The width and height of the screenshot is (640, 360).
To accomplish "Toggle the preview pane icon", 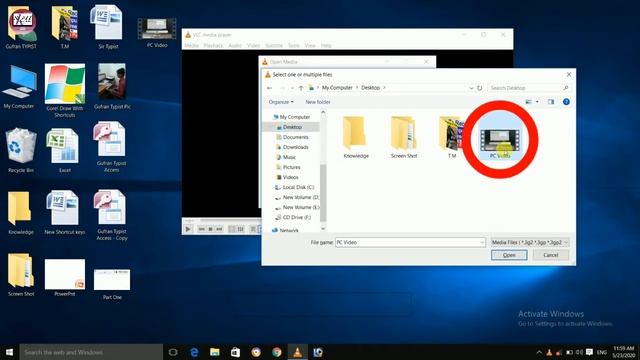I will 551,102.
